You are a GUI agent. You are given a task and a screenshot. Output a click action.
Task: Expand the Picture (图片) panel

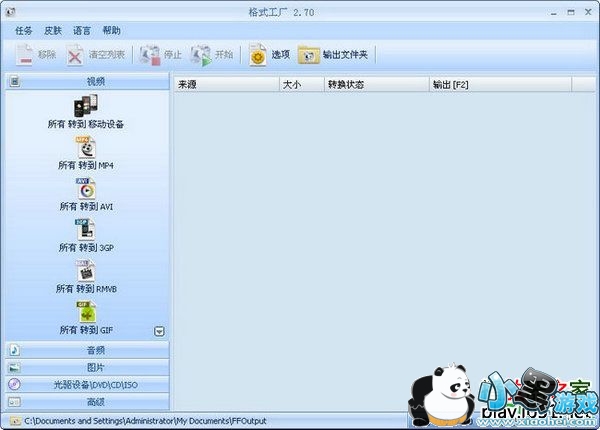(x=87, y=368)
